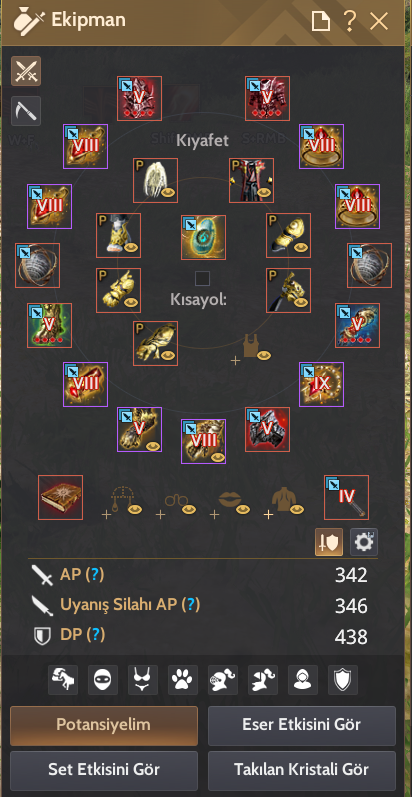Toggle visibility of the red coat outfit

point(265,192)
